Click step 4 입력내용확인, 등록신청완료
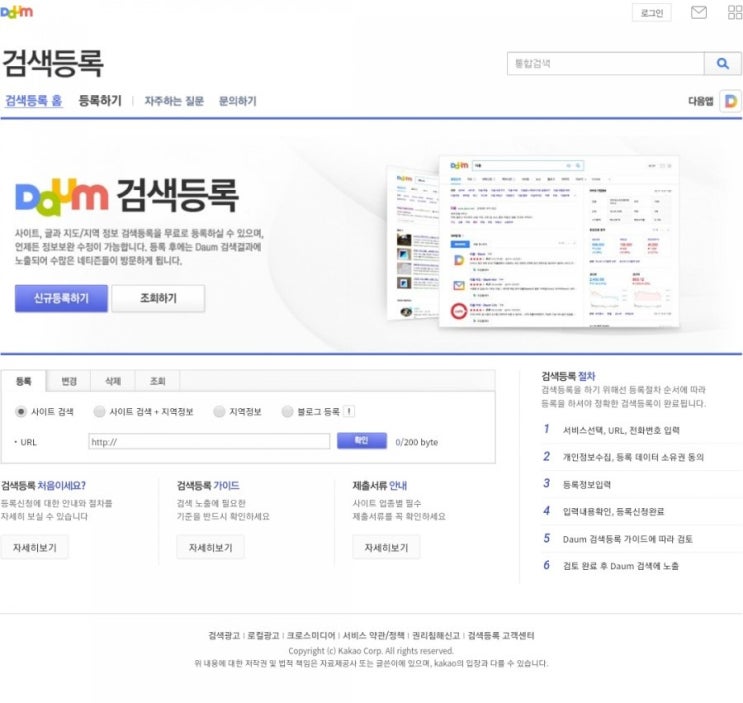Screen dimensions: 743x703 [x=613, y=512]
